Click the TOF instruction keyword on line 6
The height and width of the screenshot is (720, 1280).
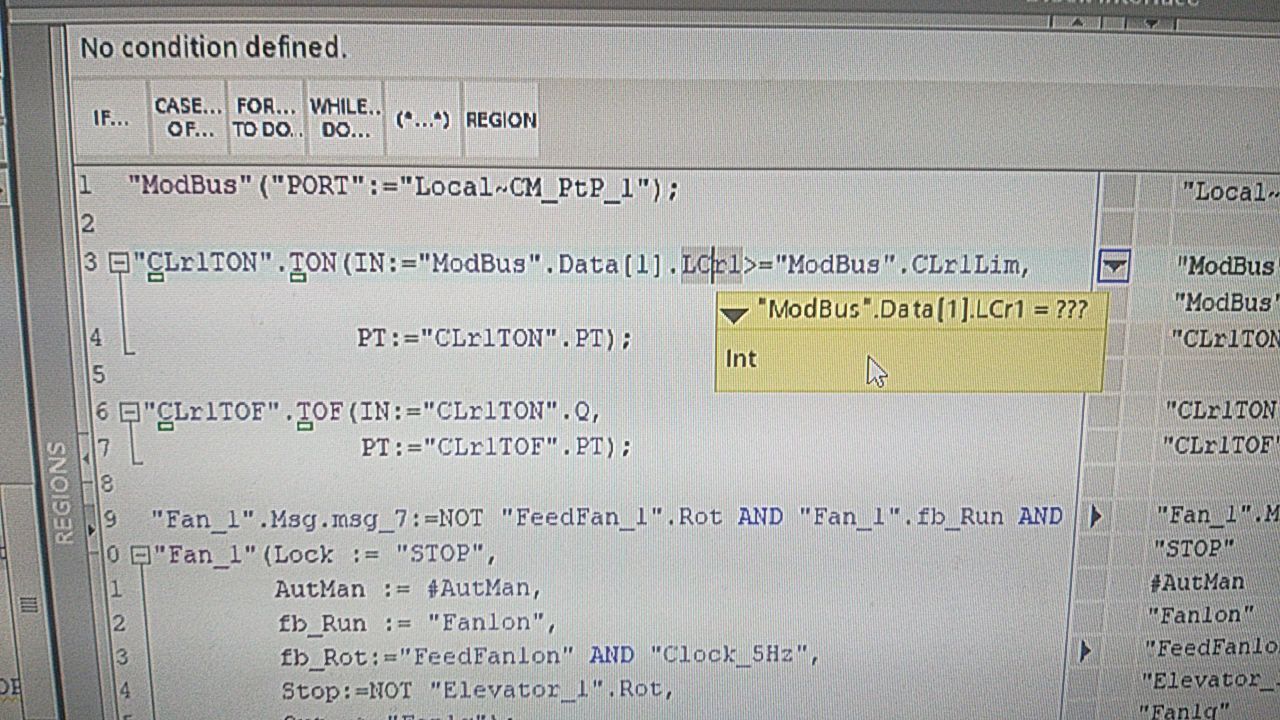point(320,410)
